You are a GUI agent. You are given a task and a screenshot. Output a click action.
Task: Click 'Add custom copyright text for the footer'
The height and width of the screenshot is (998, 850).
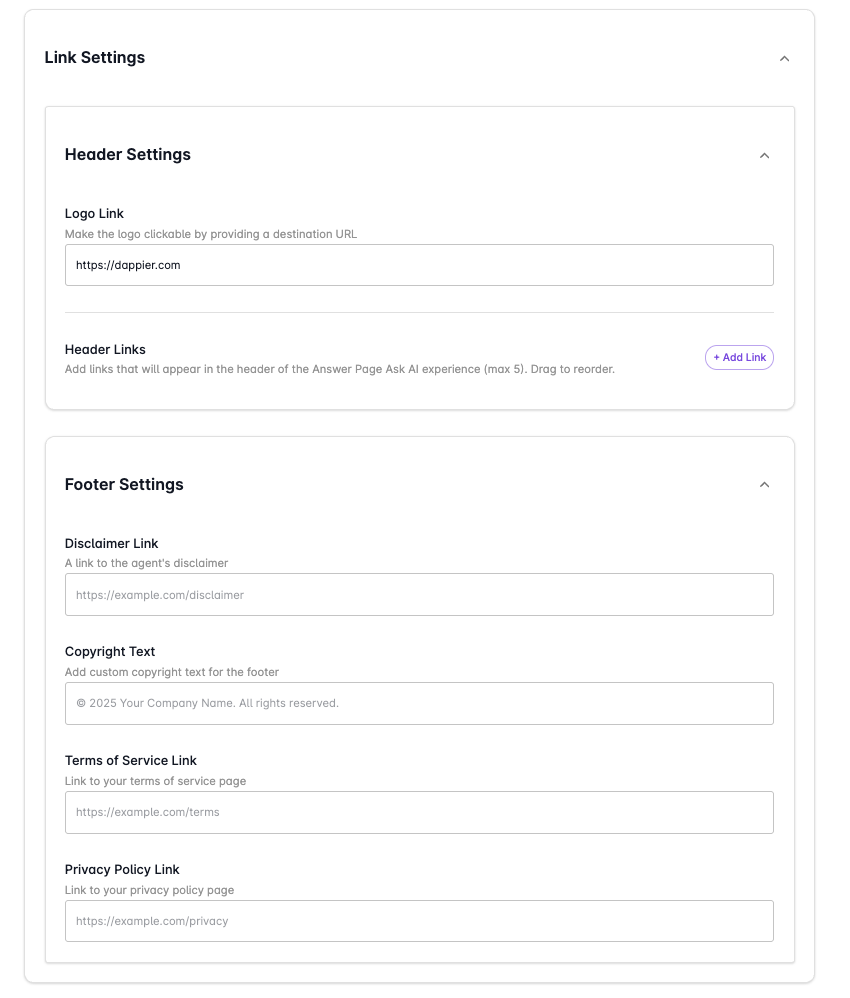[x=172, y=672]
